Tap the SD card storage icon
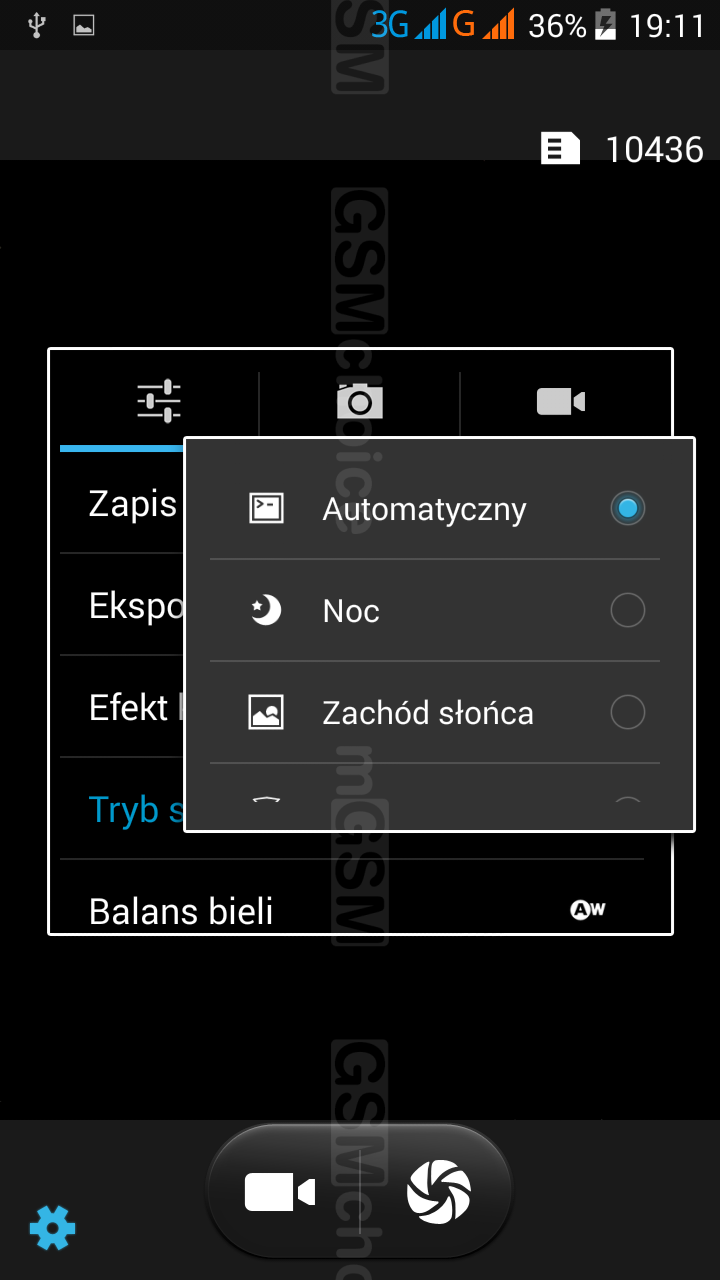Viewport: 720px width, 1280px height. coord(560,149)
